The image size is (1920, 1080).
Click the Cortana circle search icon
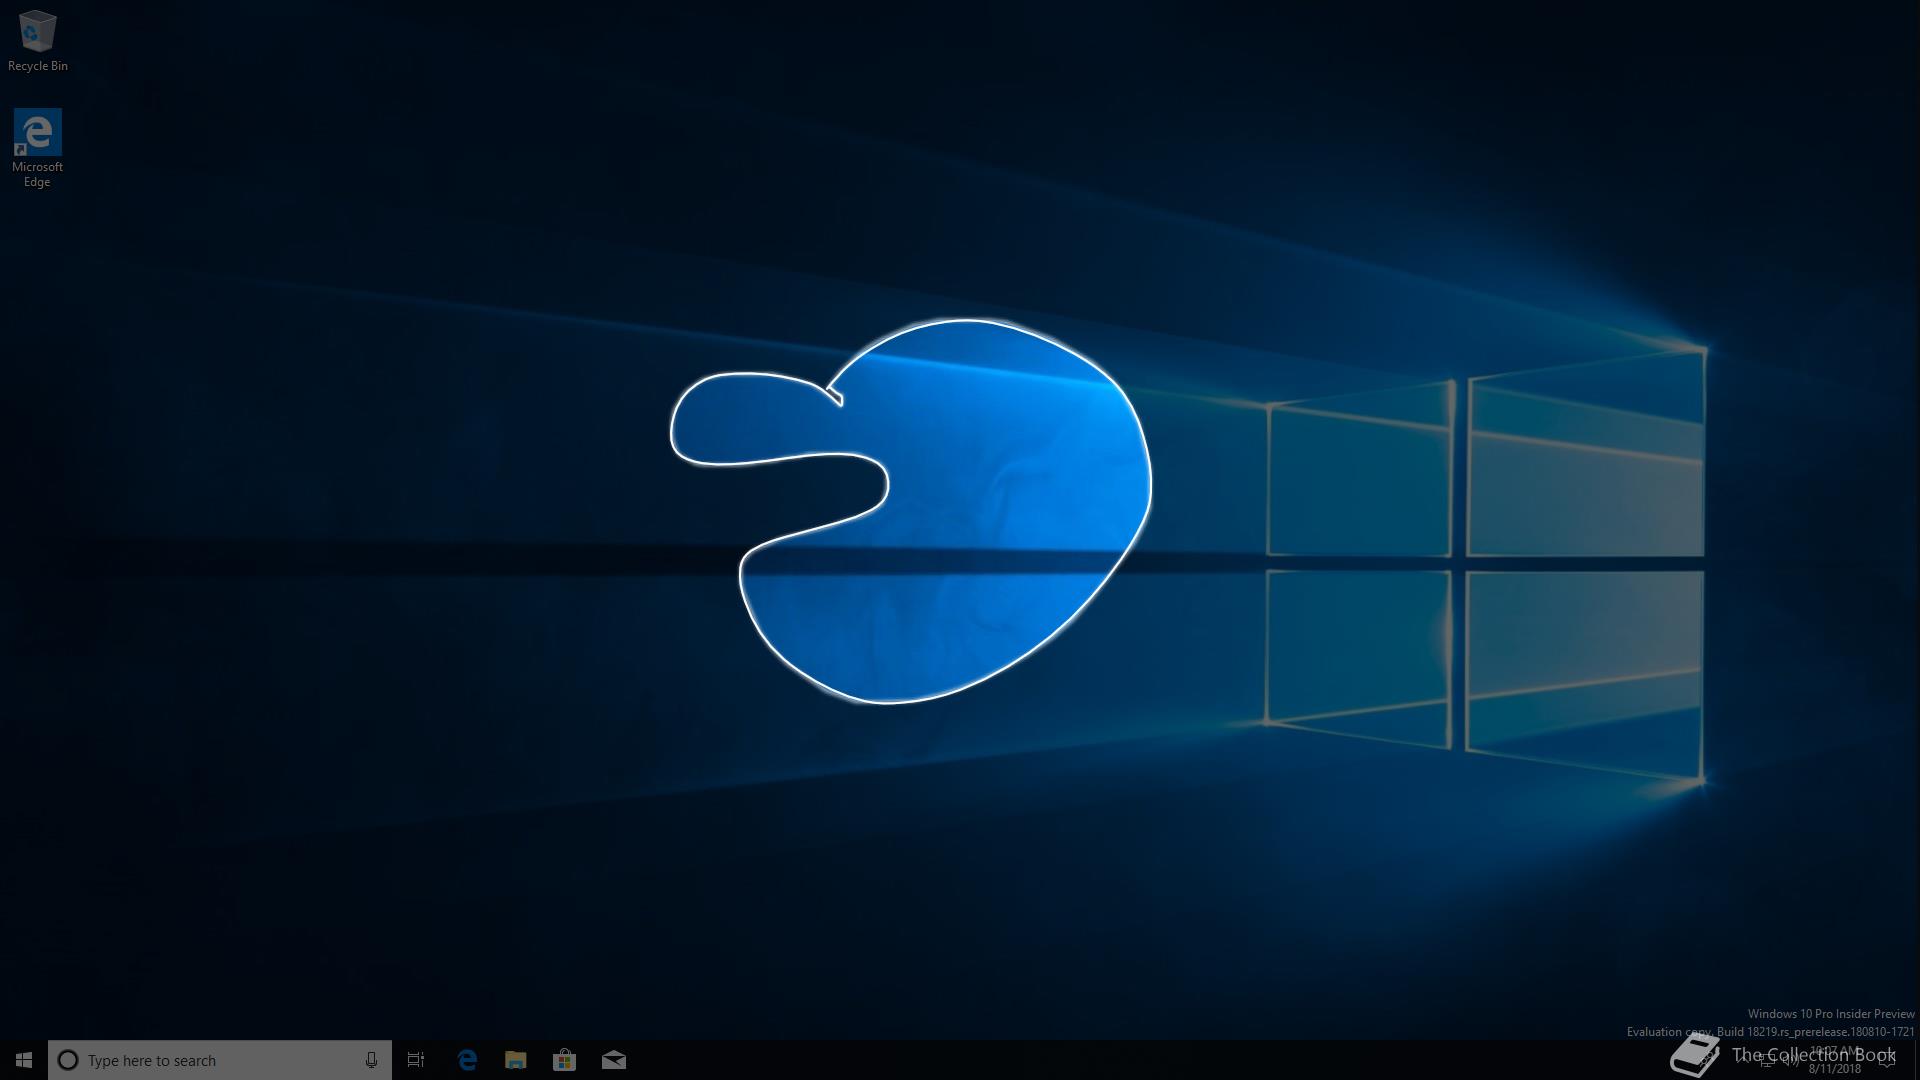(x=68, y=1060)
